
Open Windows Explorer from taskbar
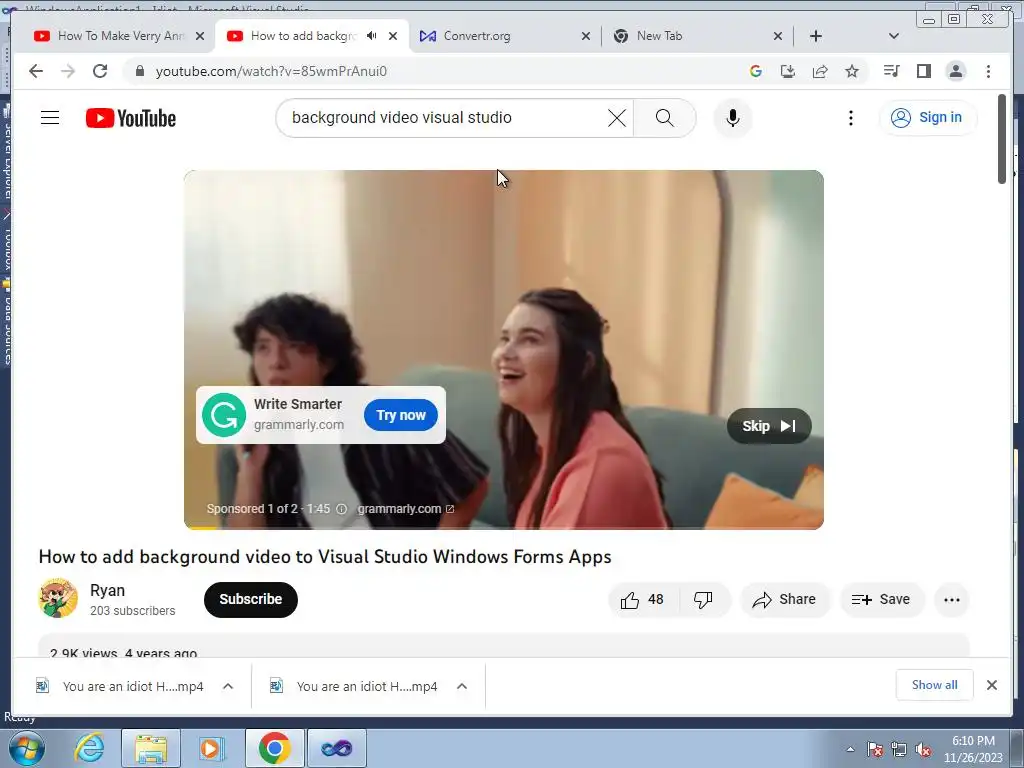pos(151,748)
